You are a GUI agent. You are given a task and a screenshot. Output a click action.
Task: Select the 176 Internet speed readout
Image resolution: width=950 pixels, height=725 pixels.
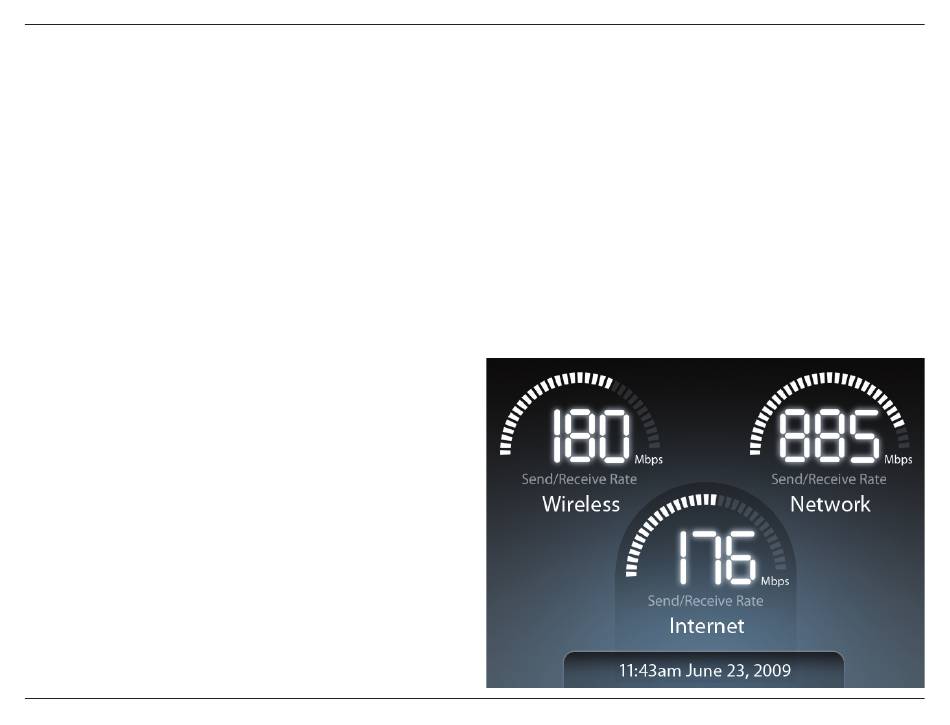click(x=717, y=557)
